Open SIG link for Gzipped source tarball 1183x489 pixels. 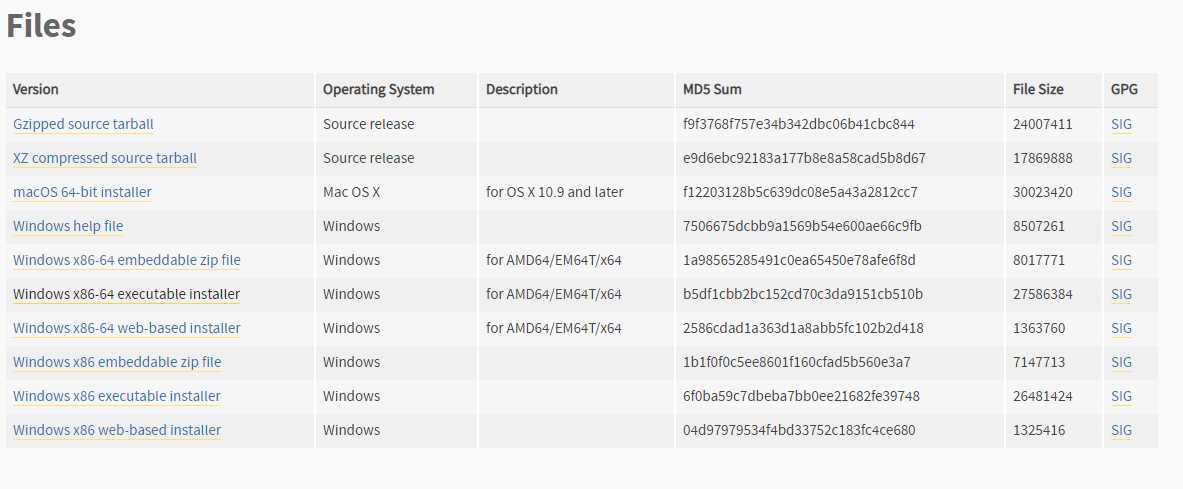tap(1121, 124)
